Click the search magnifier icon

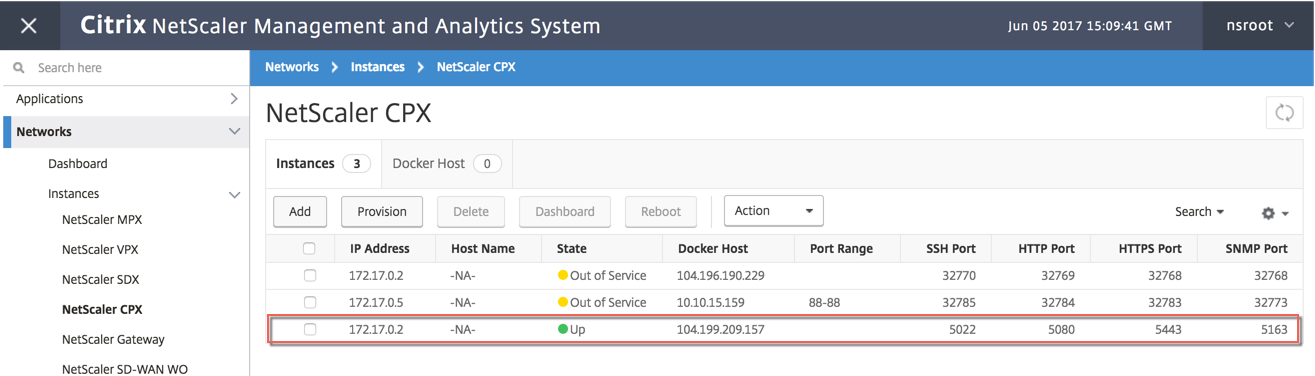coord(19,68)
